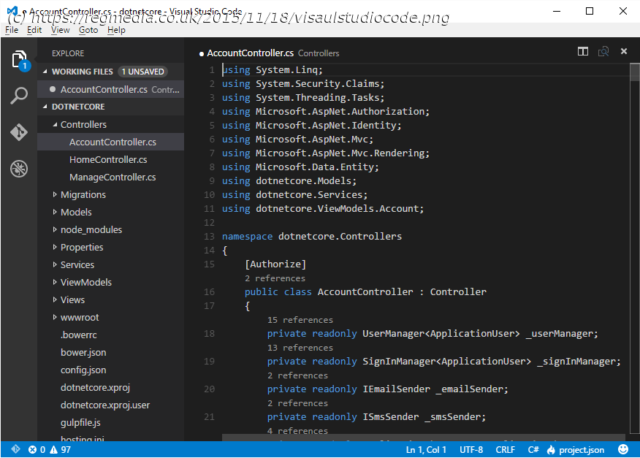
Task: Click the flame icon beside project.json
Action: tap(551, 449)
